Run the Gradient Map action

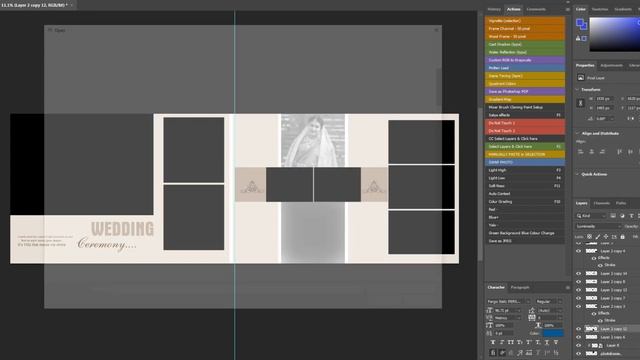[x=525, y=99]
